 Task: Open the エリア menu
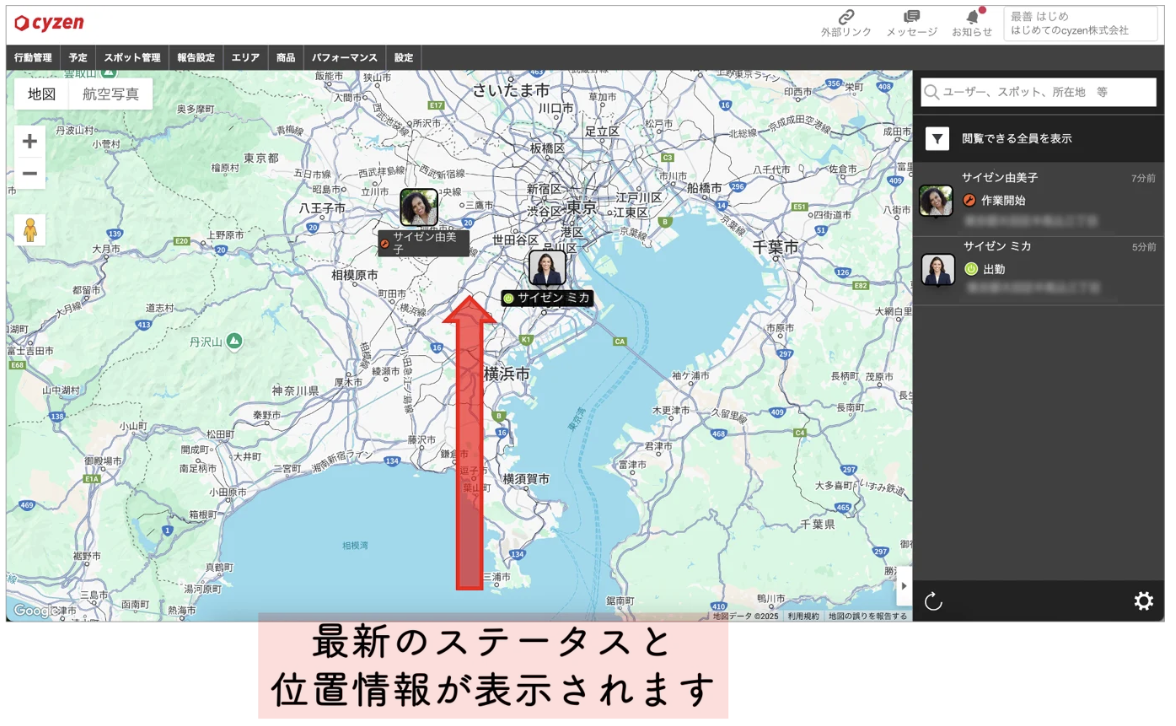click(245, 58)
